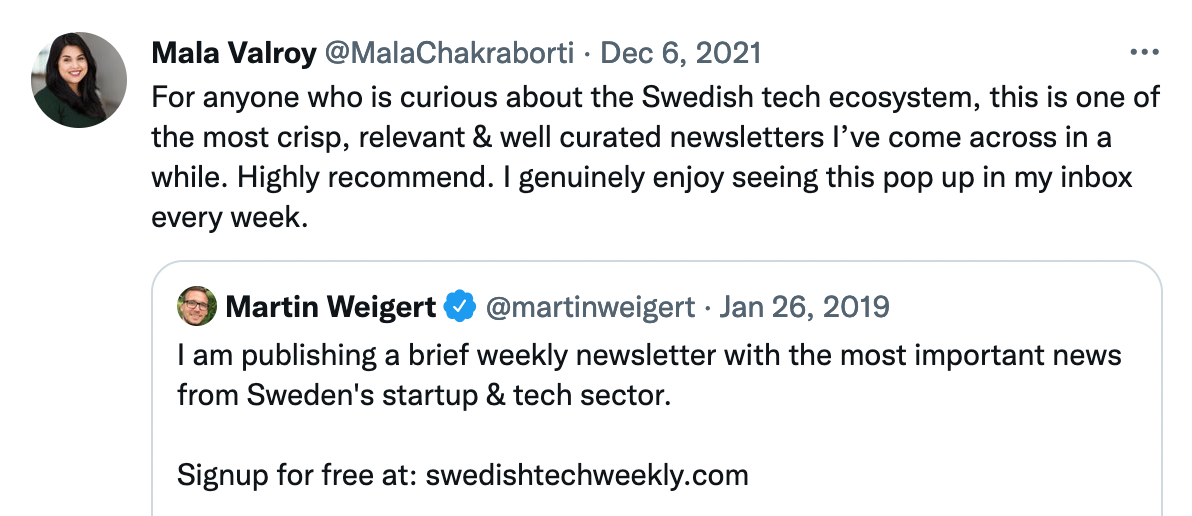Open the tweet's more options (three dots) menu

(1144, 52)
